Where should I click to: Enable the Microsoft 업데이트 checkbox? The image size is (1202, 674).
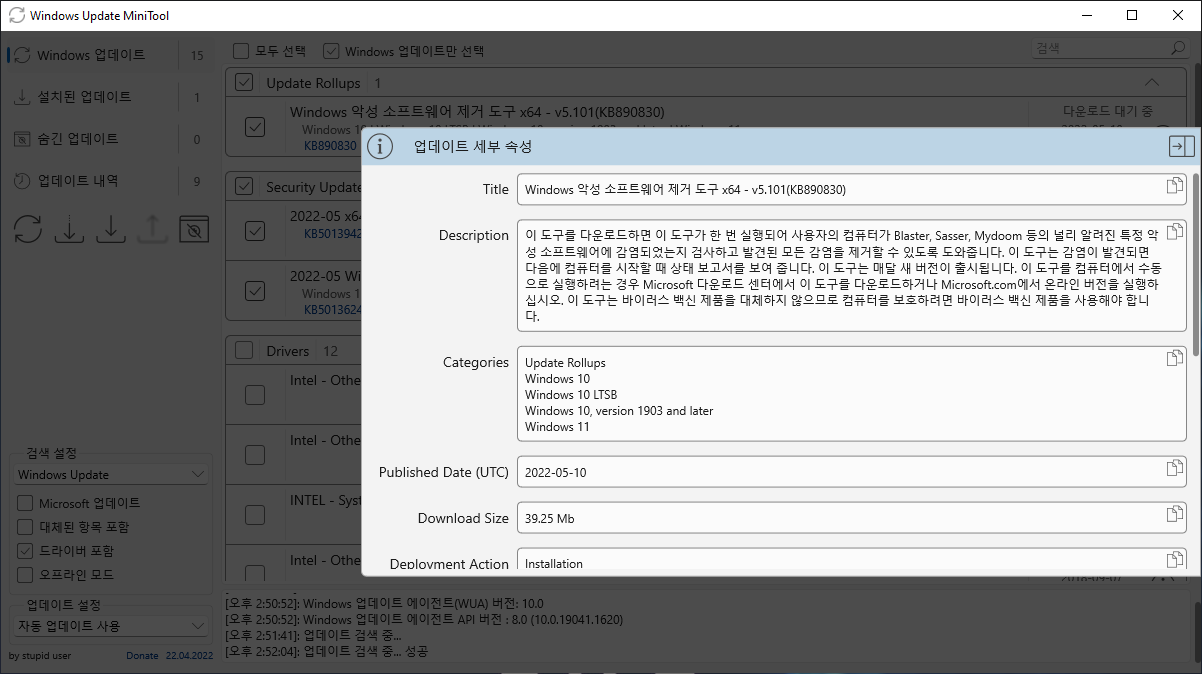click(25, 503)
